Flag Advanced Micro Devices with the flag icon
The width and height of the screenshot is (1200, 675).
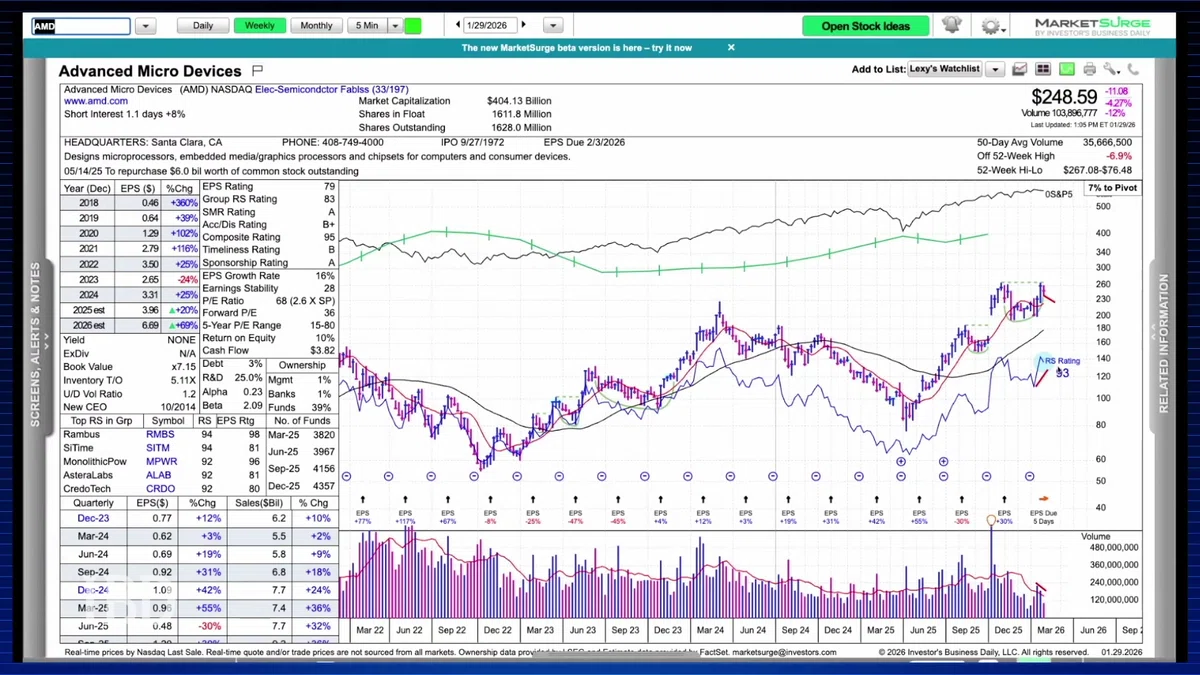[x=257, y=71]
